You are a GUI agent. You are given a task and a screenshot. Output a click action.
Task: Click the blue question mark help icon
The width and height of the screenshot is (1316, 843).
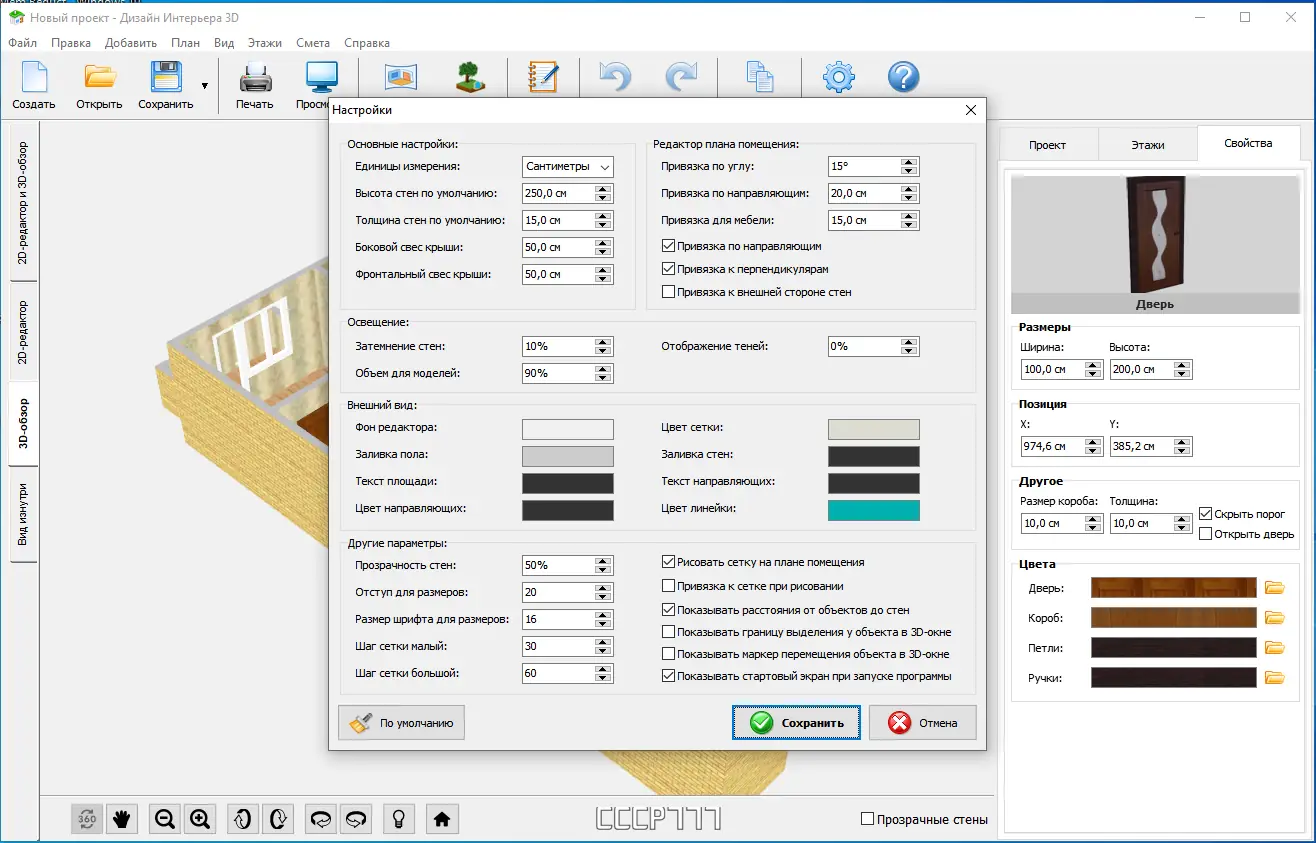pos(903,78)
